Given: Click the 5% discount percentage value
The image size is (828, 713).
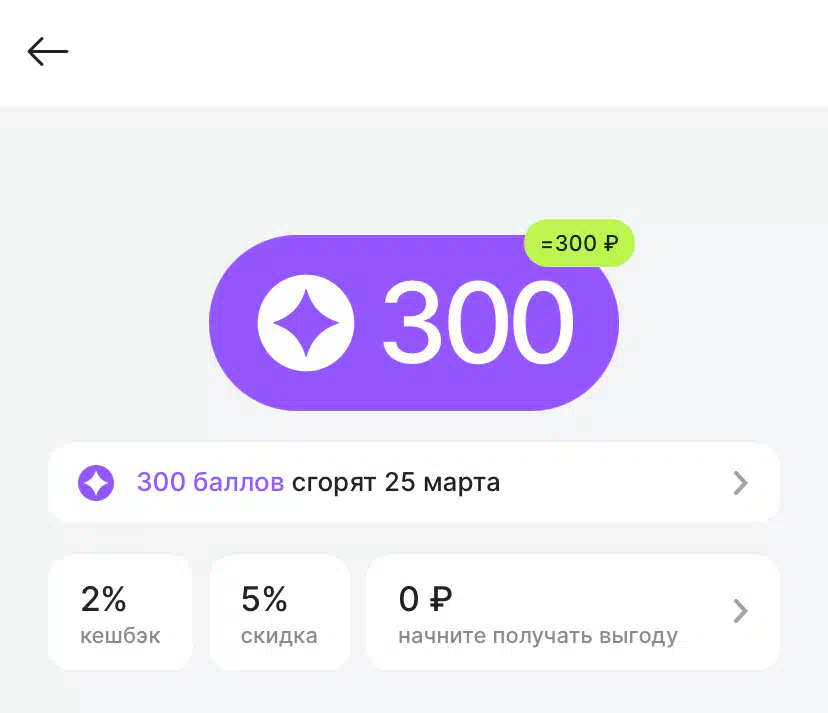Looking at the screenshot, I should (x=264, y=599).
